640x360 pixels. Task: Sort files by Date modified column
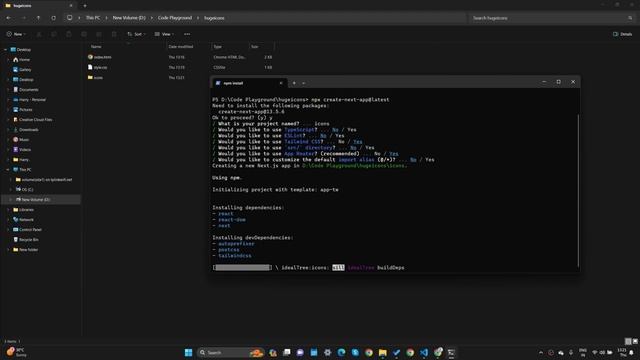coord(181,47)
